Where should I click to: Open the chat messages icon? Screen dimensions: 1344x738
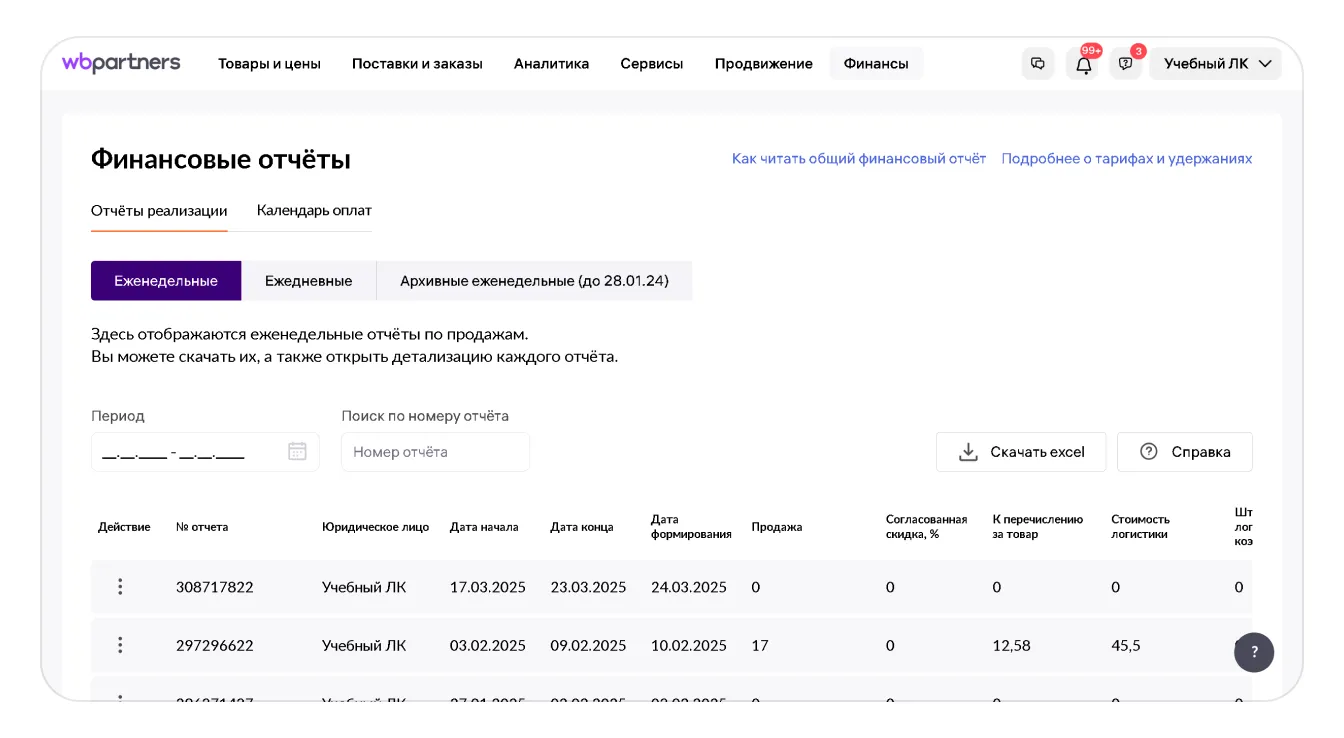(x=1038, y=64)
